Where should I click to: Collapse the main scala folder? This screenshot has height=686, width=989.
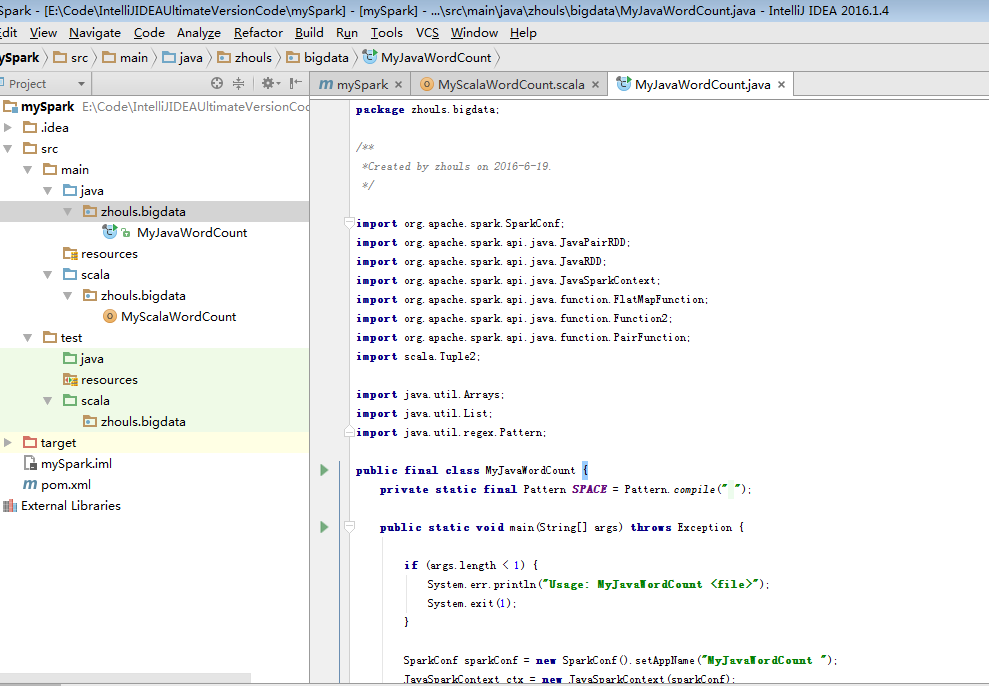click(x=48, y=274)
